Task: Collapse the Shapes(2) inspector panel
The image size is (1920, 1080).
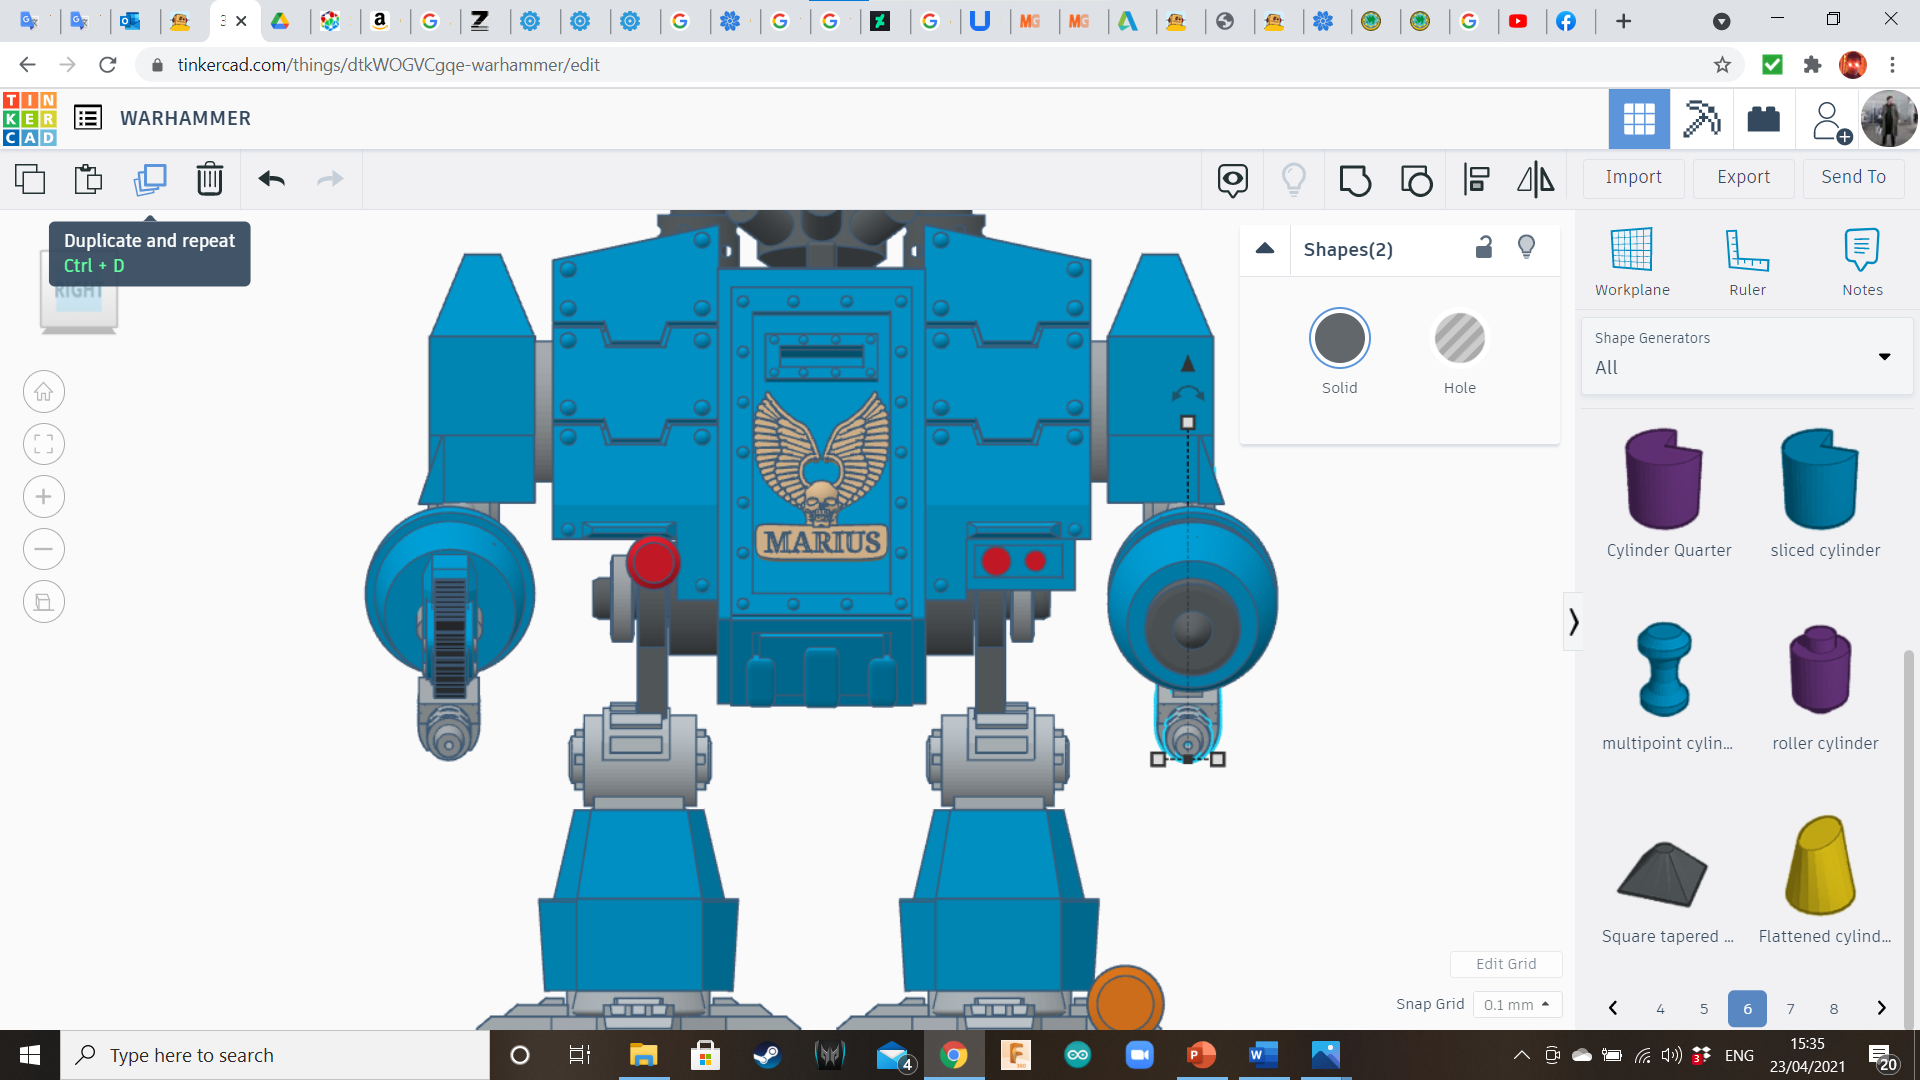Action: pos(1264,249)
